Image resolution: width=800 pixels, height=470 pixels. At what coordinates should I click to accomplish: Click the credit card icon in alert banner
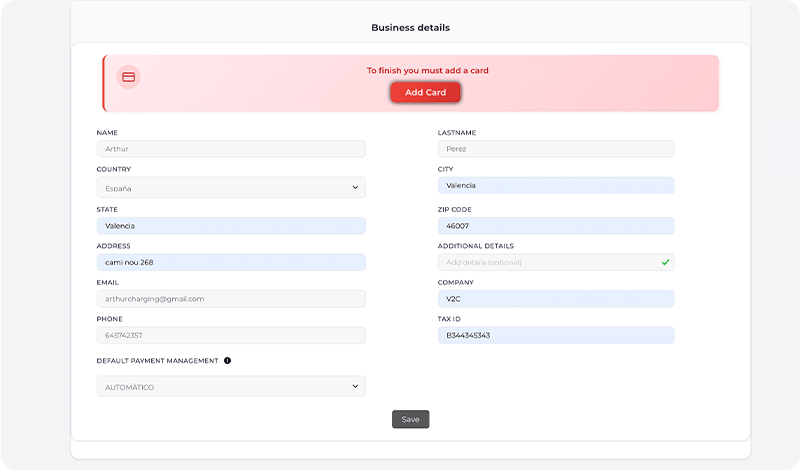[x=128, y=77]
